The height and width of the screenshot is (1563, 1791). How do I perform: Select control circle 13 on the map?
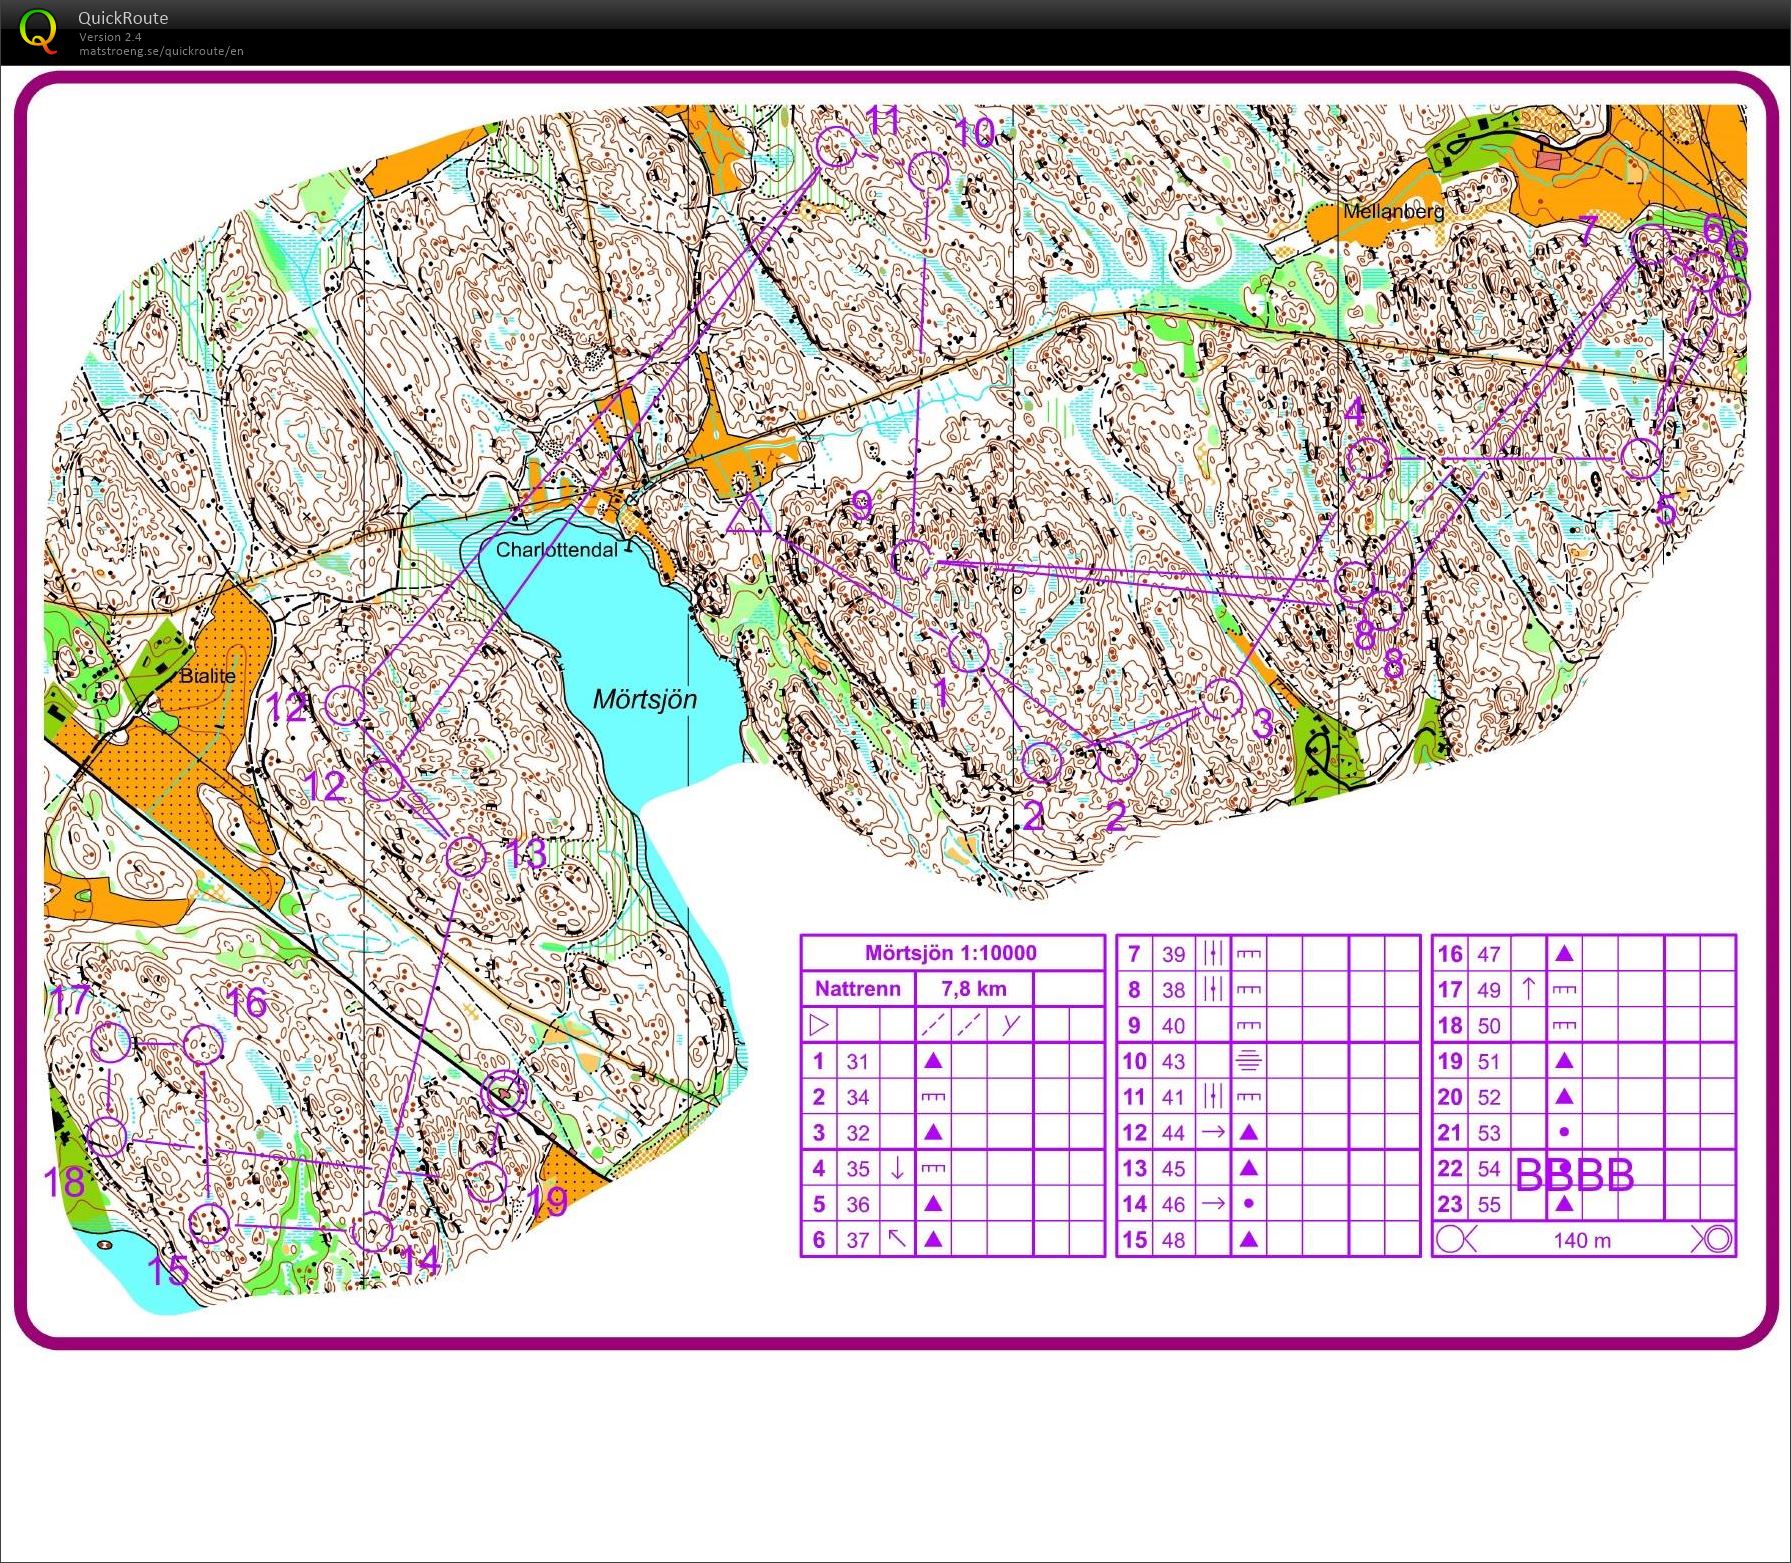point(465,857)
